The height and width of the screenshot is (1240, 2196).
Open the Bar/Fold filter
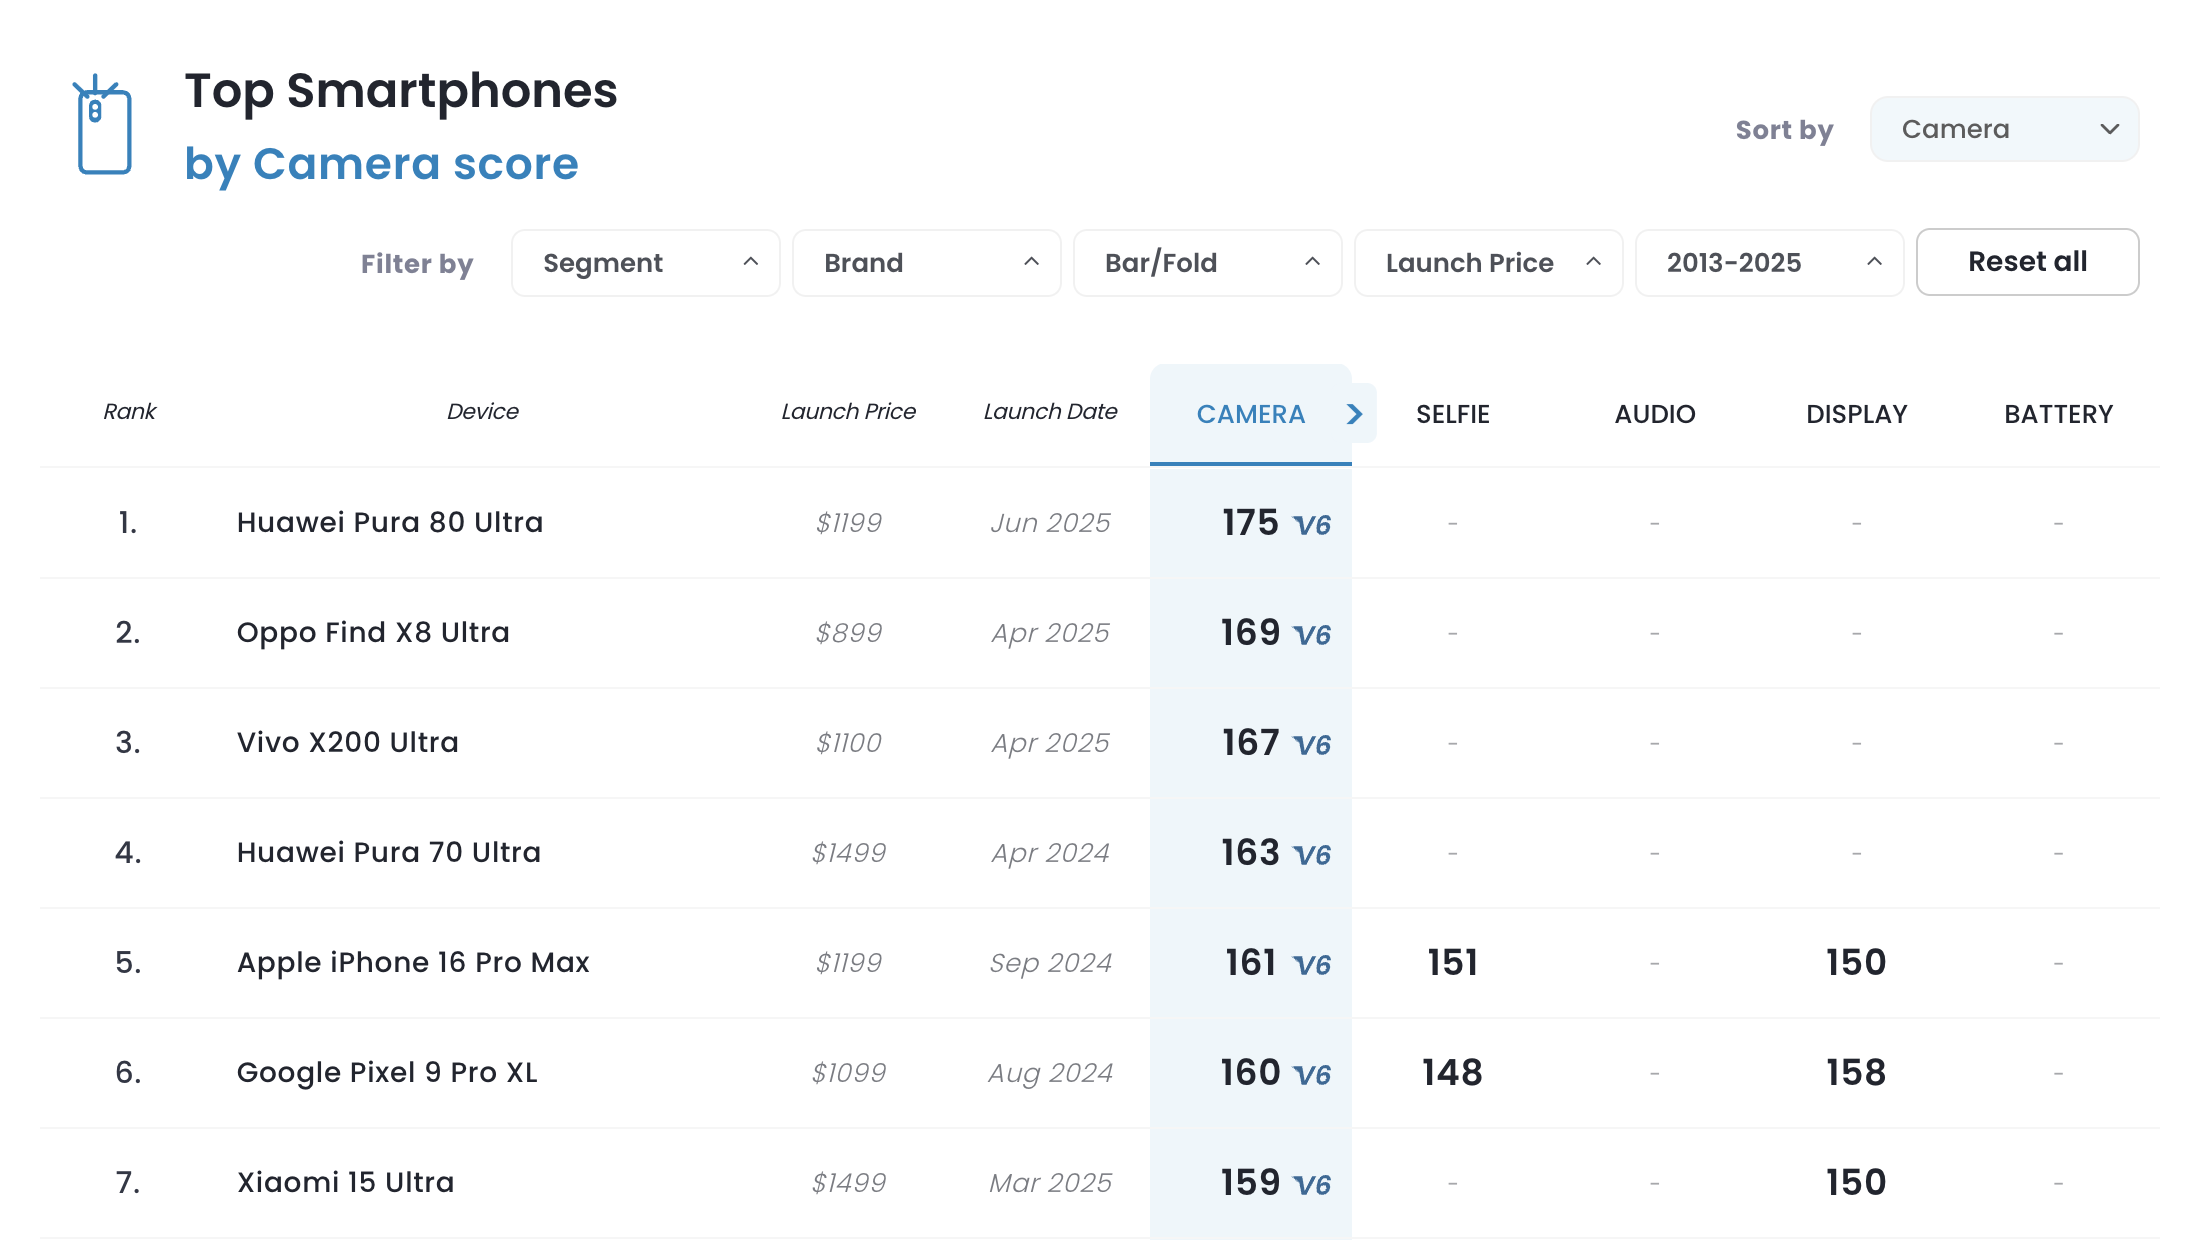(1207, 263)
